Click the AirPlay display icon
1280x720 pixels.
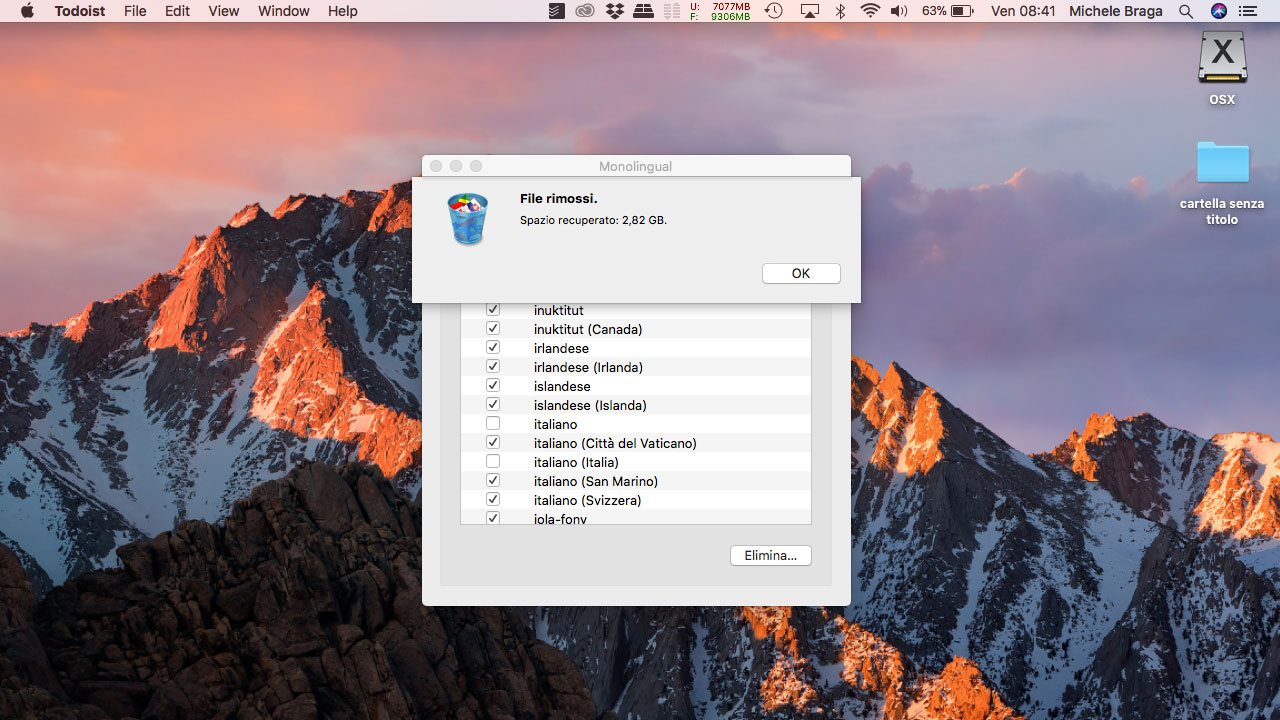(809, 11)
